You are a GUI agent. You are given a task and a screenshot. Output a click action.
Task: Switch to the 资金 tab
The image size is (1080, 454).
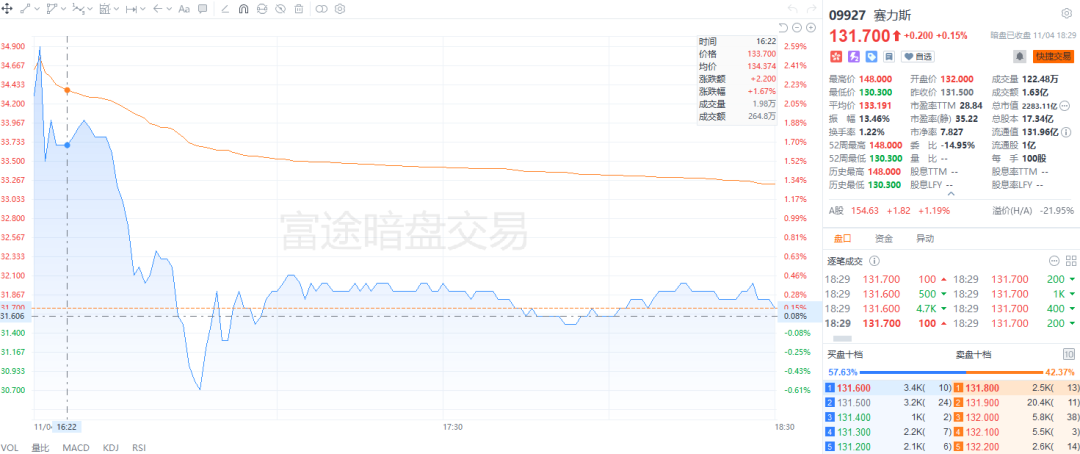coord(884,238)
